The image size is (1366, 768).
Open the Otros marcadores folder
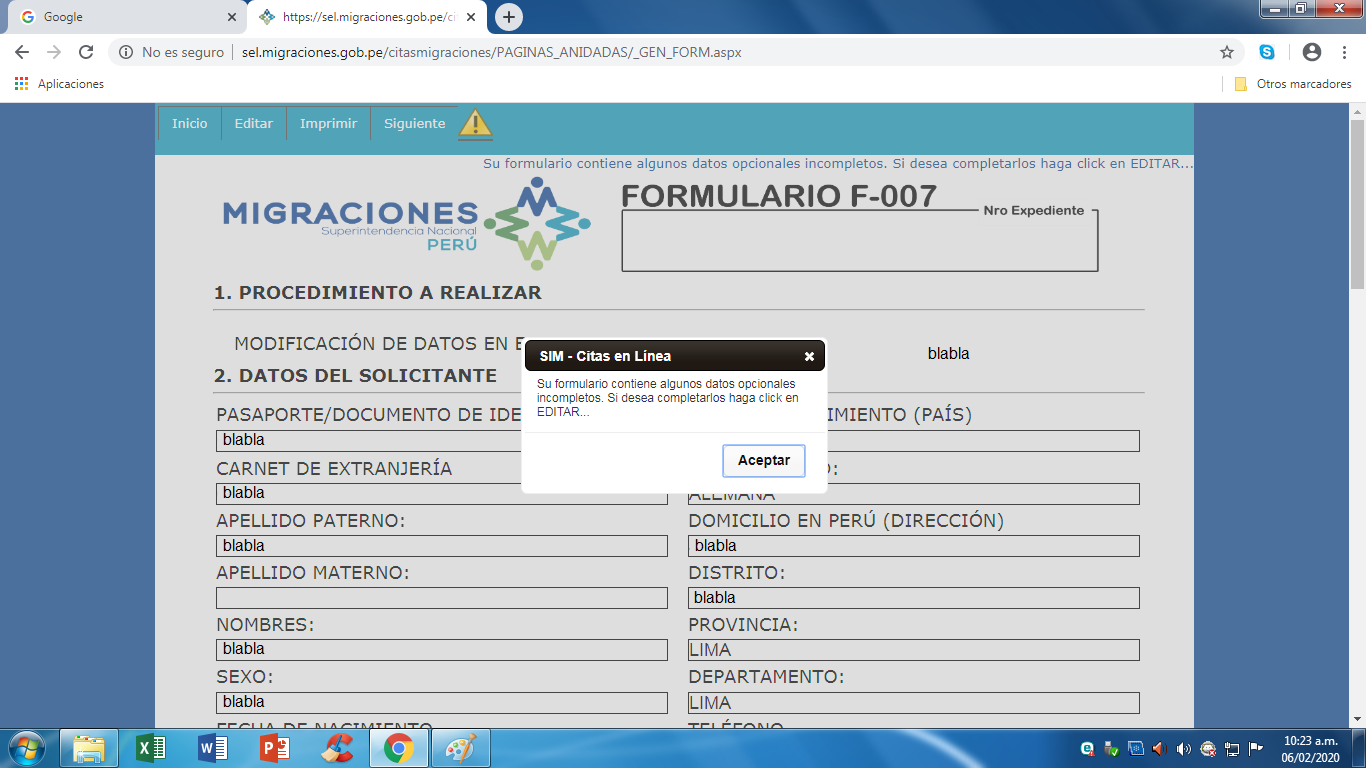[1293, 84]
